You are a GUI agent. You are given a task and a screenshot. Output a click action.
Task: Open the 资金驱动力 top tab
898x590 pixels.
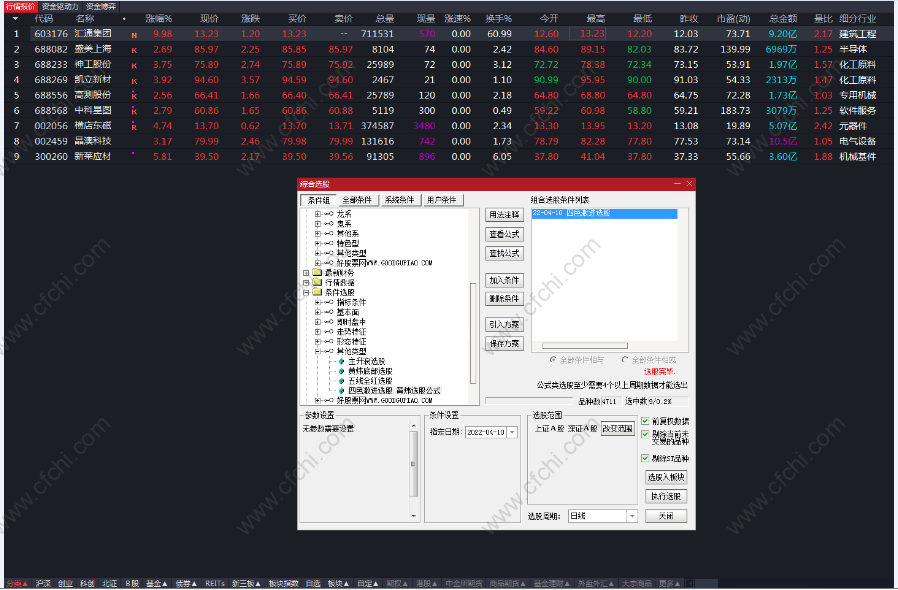60,7
